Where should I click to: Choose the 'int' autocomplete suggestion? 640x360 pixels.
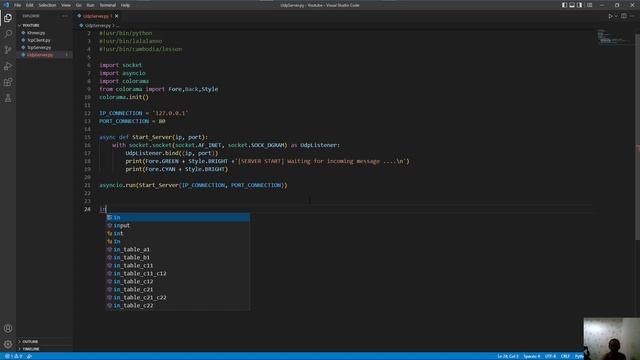click(x=178, y=233)
